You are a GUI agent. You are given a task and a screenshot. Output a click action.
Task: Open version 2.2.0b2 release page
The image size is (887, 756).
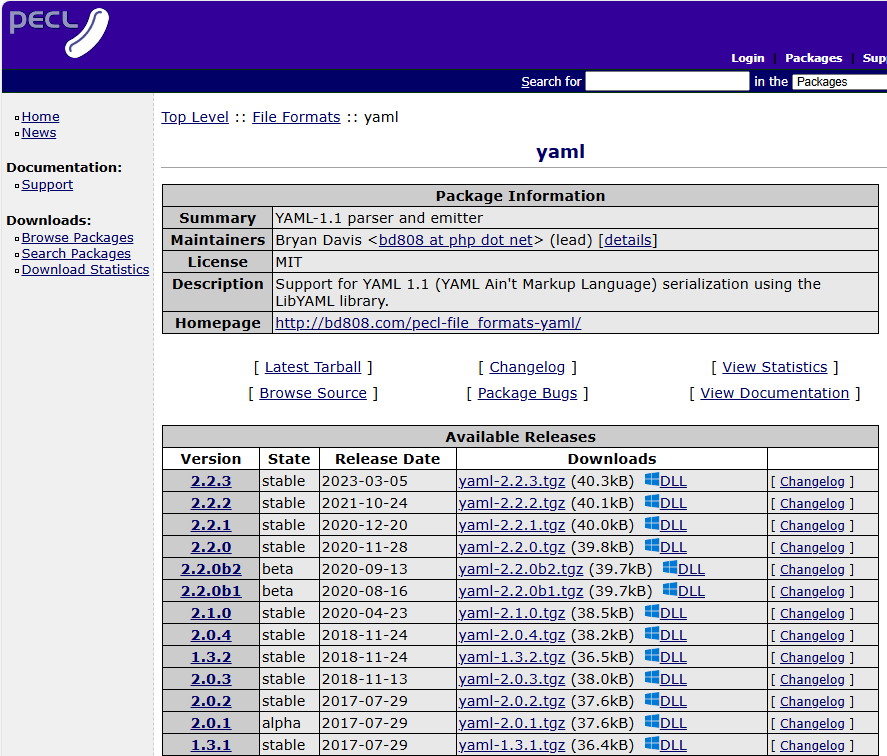pyautogui.click(x=211, y=569)
